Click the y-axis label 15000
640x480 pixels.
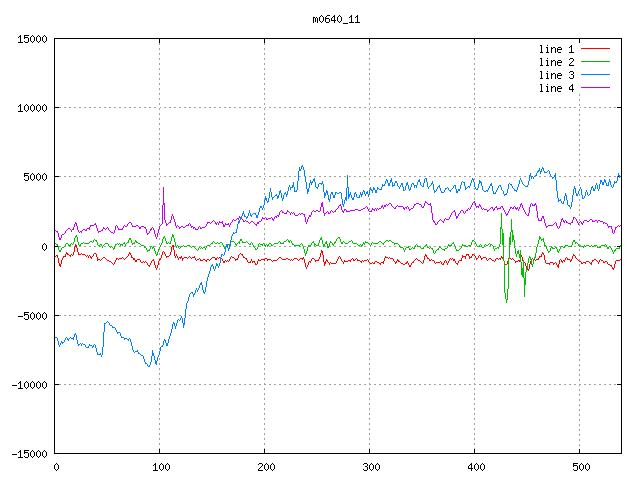pos(32,39)
